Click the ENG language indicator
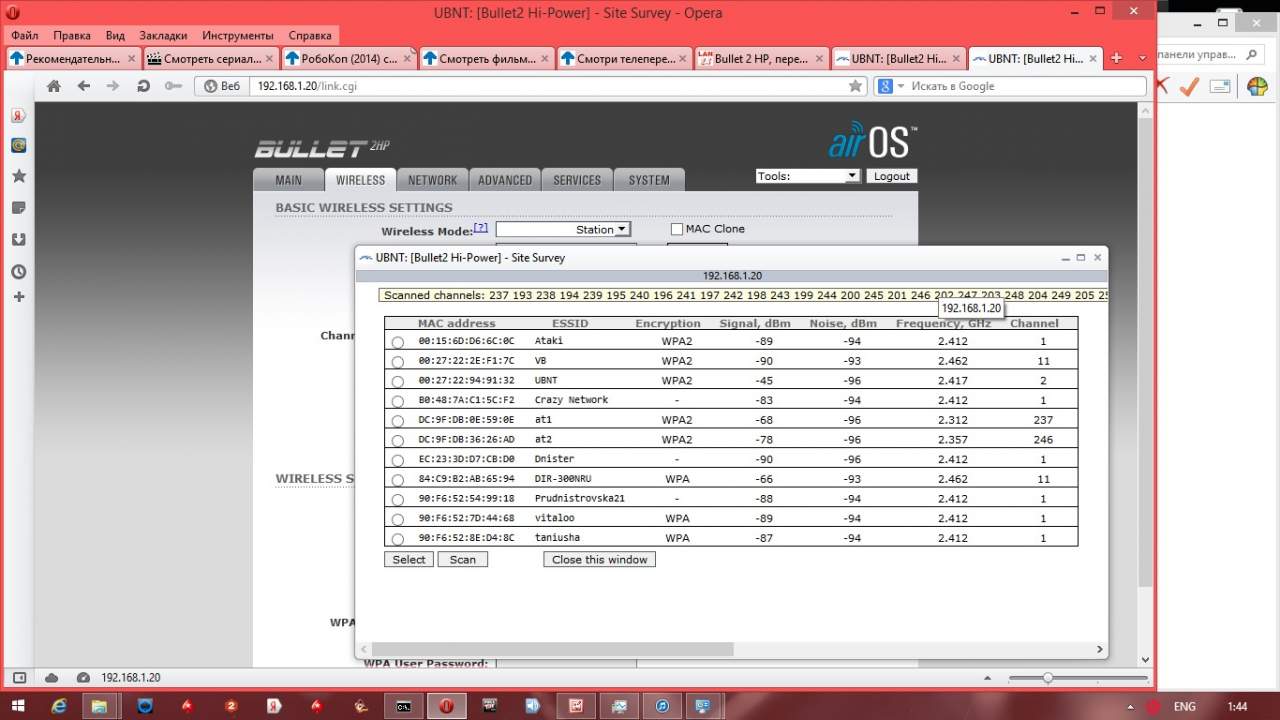The image size is (1280, 720). [1184, 706]
